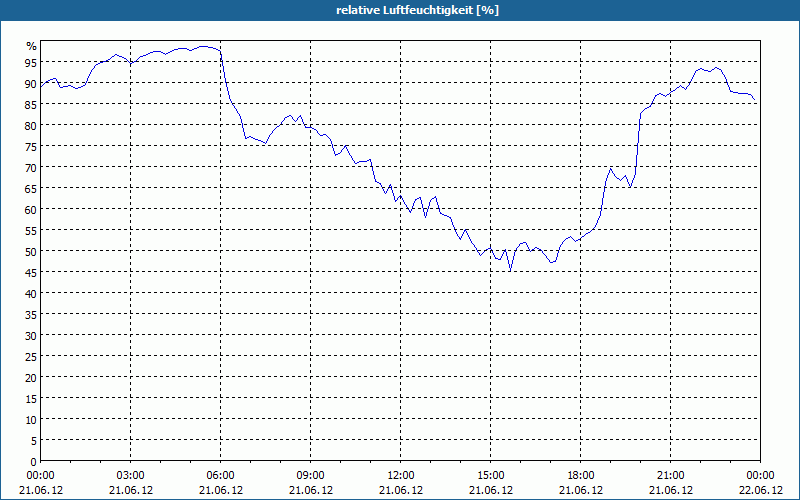800x500 pixels.
Task: Click the y-axis label '80'
Action: pos(32,125)
